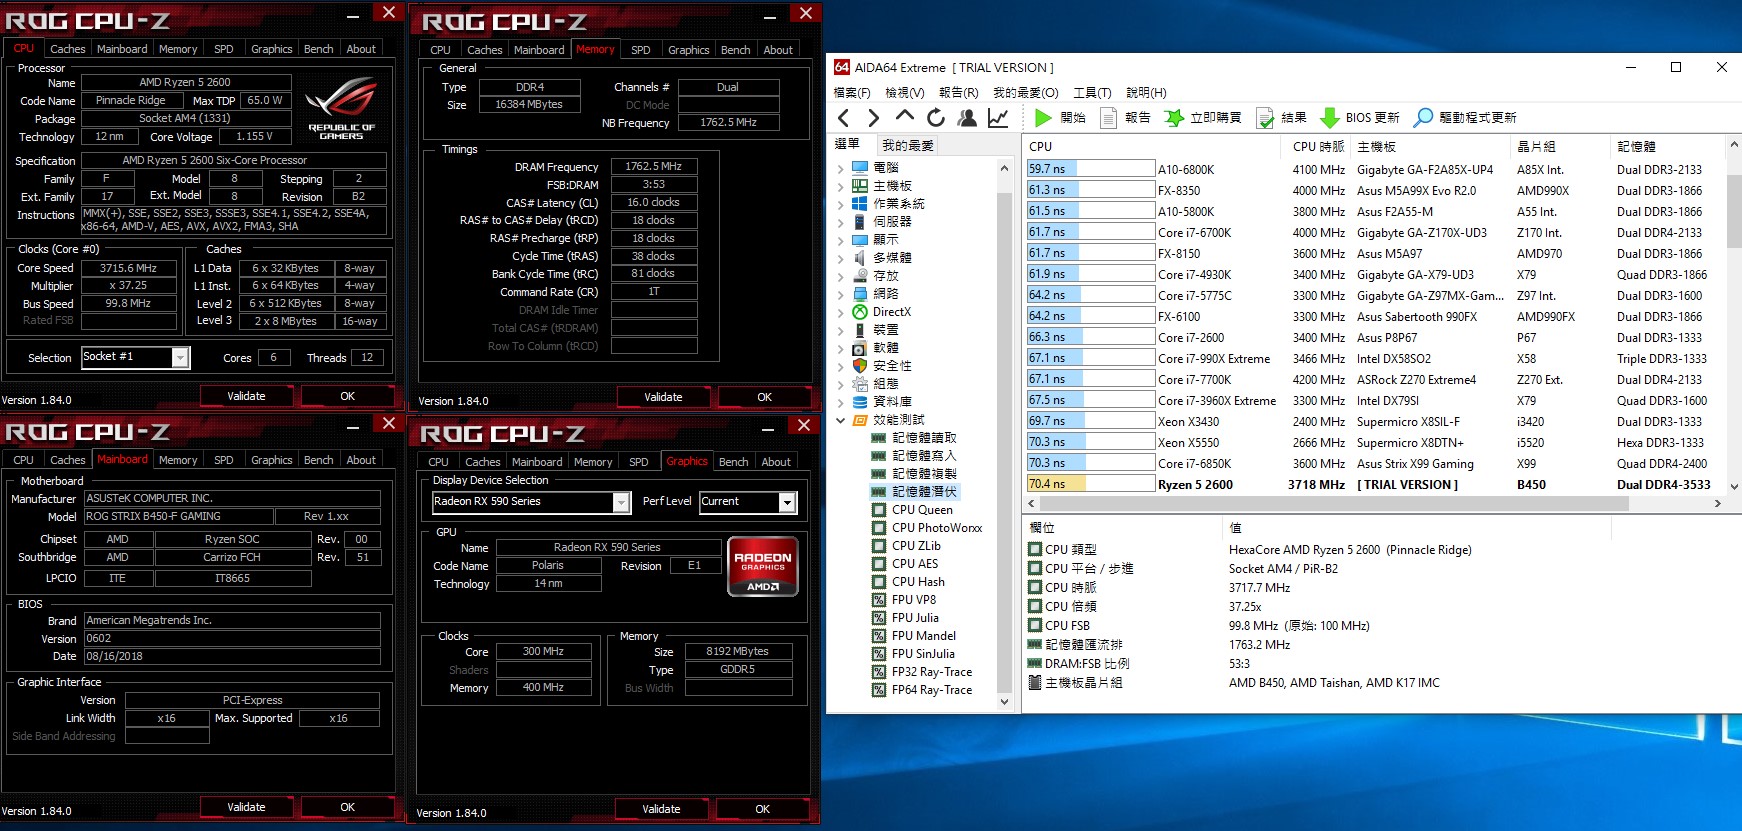Open Socket #1 selection dropdown
The height and width of the screenshot is (831, 1742).
tap(180, 357)
